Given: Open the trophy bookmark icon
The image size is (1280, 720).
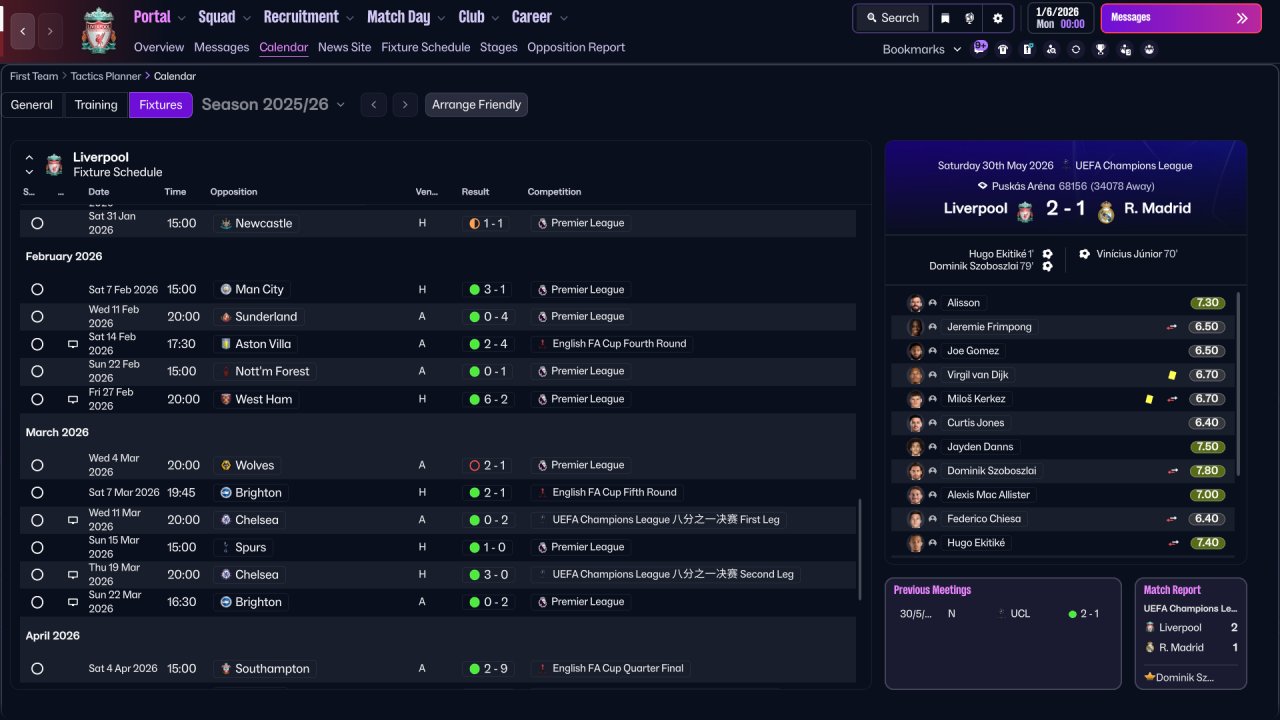Looking at the screenshot, I should 1100,49.
